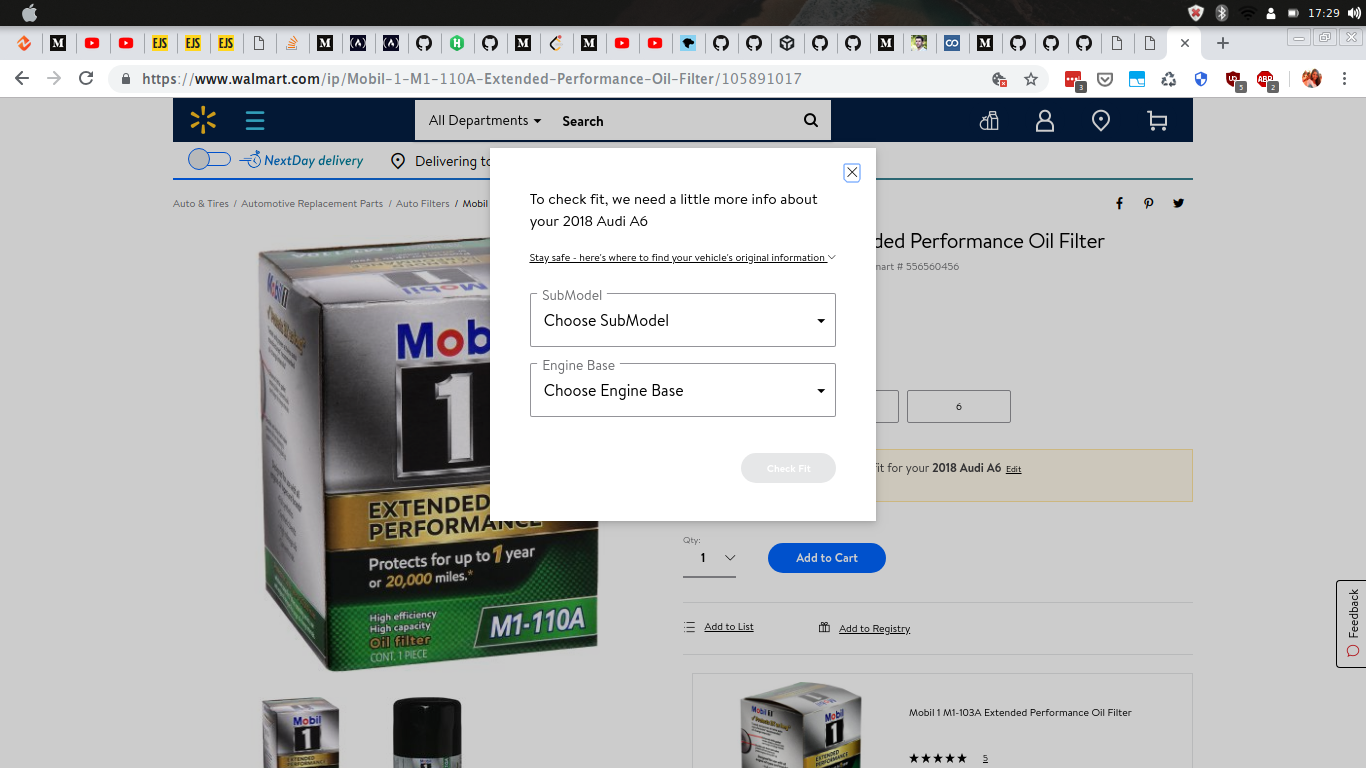Click the Add to Registry link
The image size is (1366, 768).
(874, 629)
